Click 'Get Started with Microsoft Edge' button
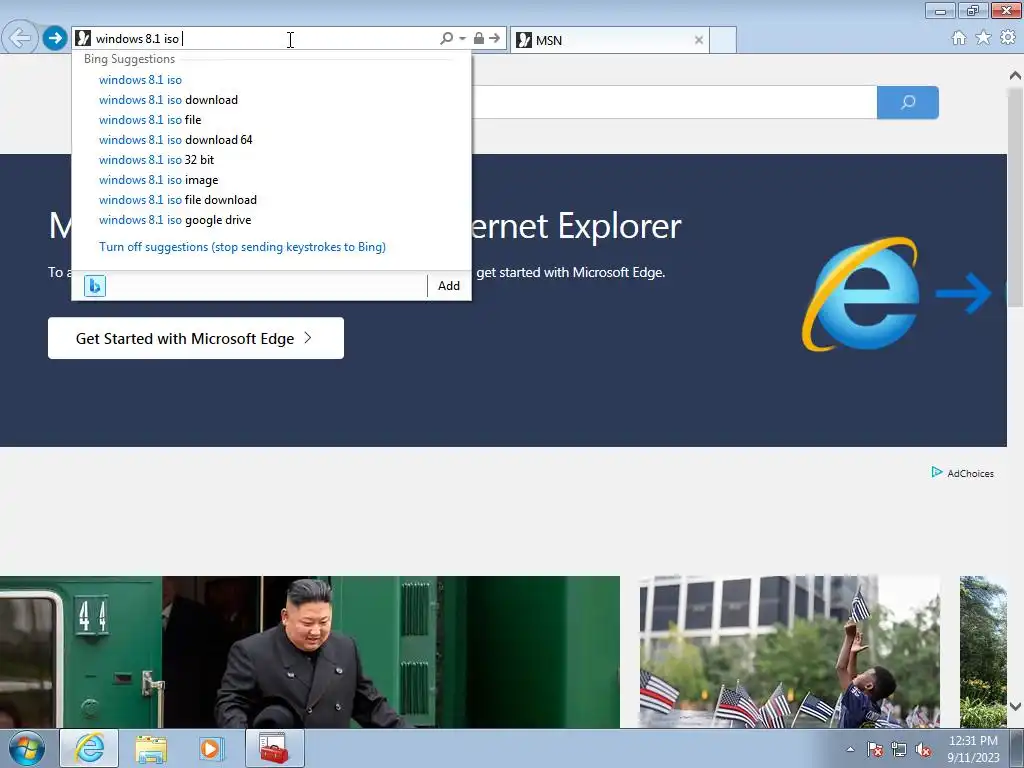1024x768 pixels. (196, 338)
